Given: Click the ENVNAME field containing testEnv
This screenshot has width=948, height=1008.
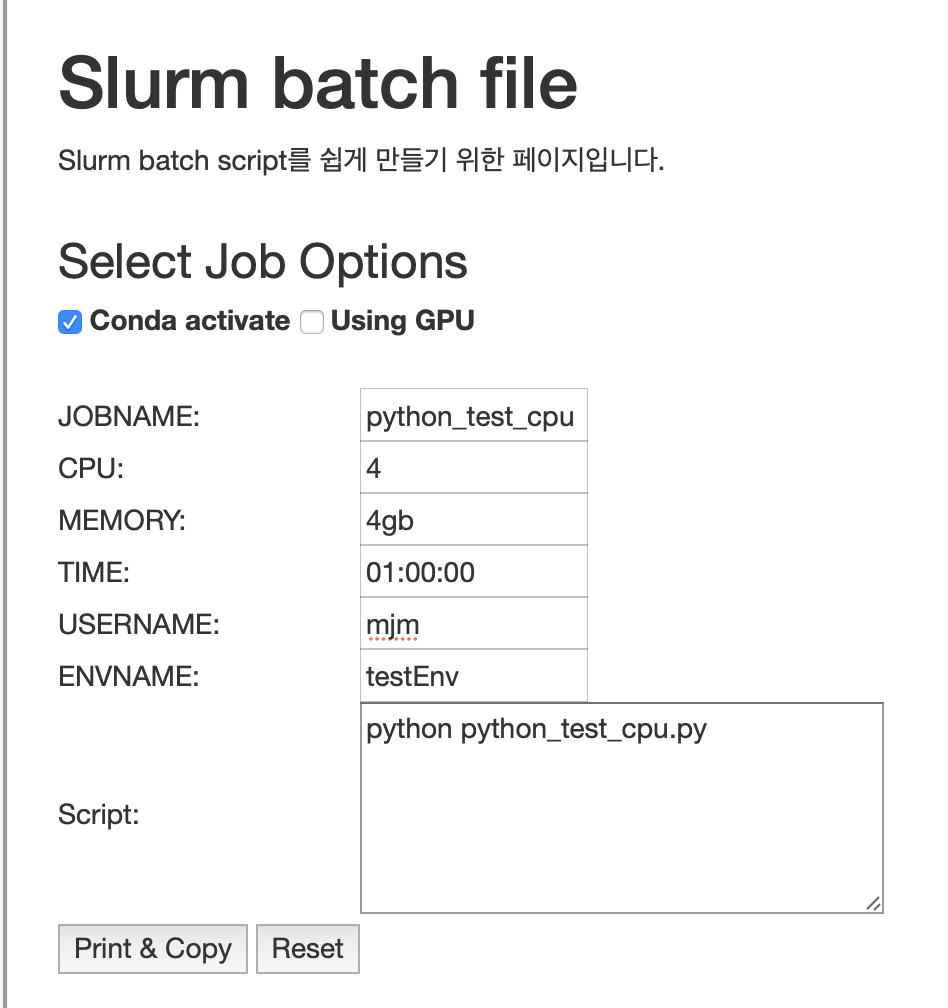Looking at the screenshot, I should pos(473,676).
